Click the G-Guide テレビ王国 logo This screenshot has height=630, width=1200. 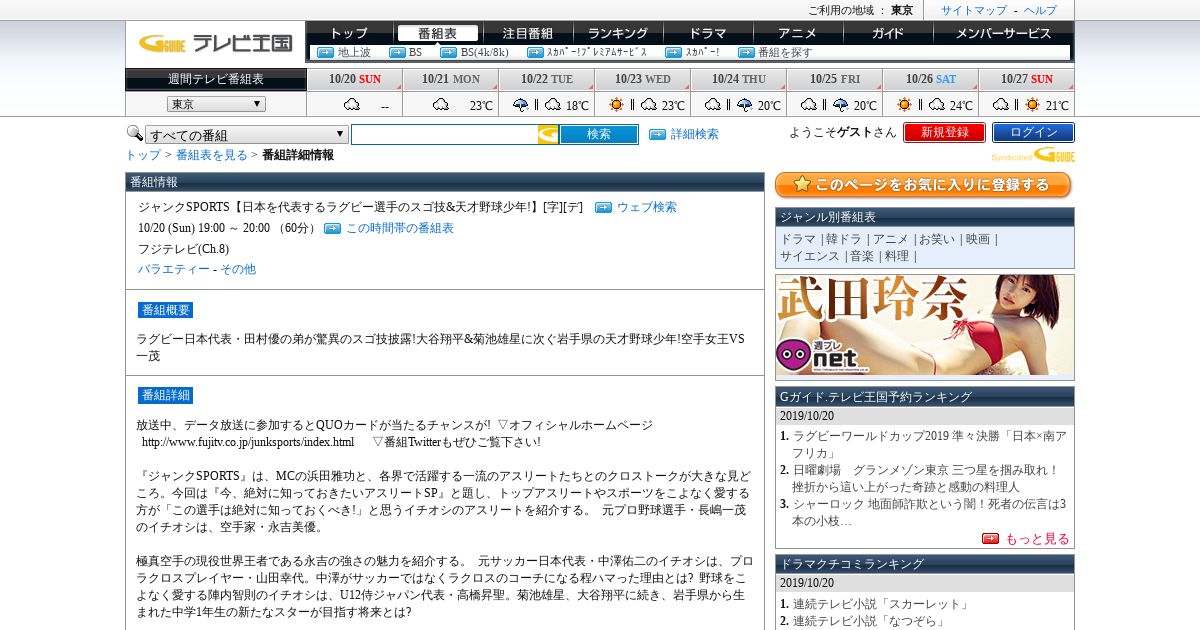coord(215,43)
